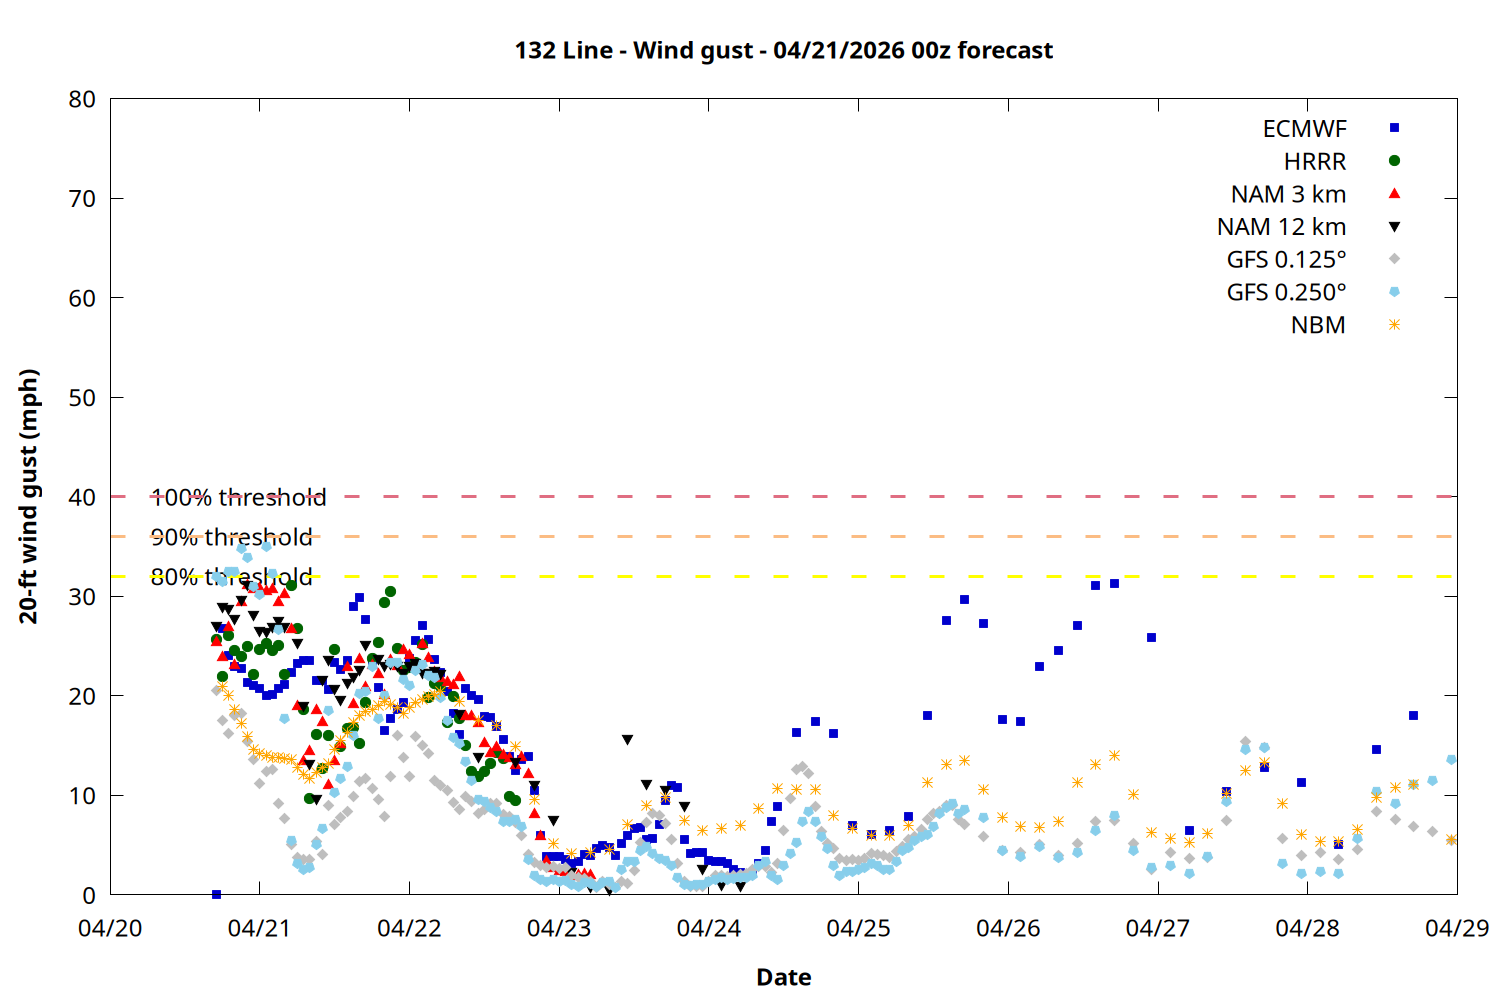The width and height of the screenshot is (1500, 1000).
Task: Select the NAM 12 km black triangle marker
Action: pos(1394,227)
